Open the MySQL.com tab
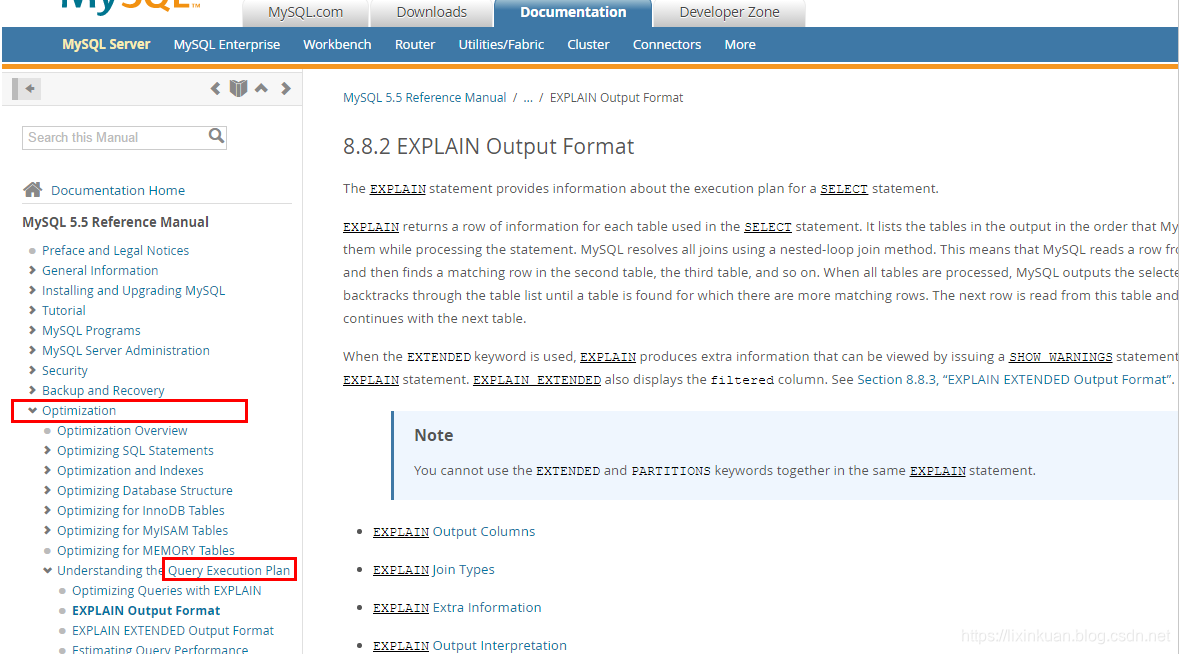The width and height of the screenshot is (1180, 654). click(306, 13)
